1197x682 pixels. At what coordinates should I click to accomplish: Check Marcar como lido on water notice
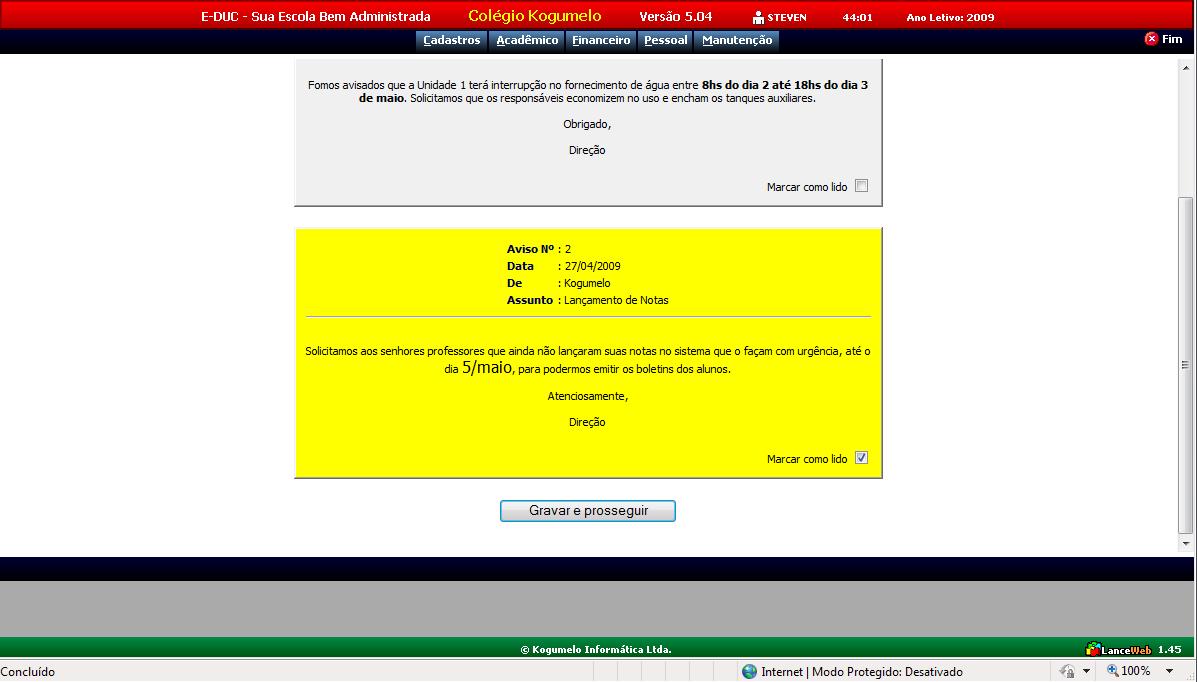point(861,186)
